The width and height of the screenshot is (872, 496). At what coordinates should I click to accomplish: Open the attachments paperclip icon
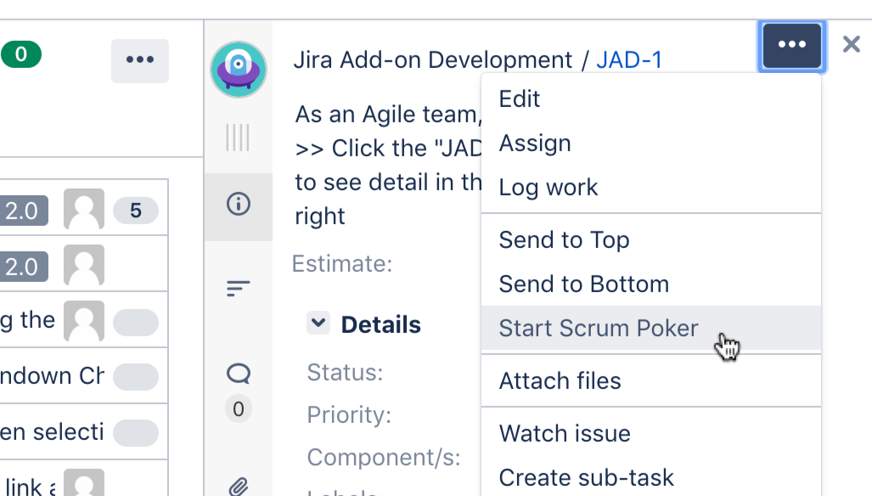pyautogui.click(x=238, y=486)
